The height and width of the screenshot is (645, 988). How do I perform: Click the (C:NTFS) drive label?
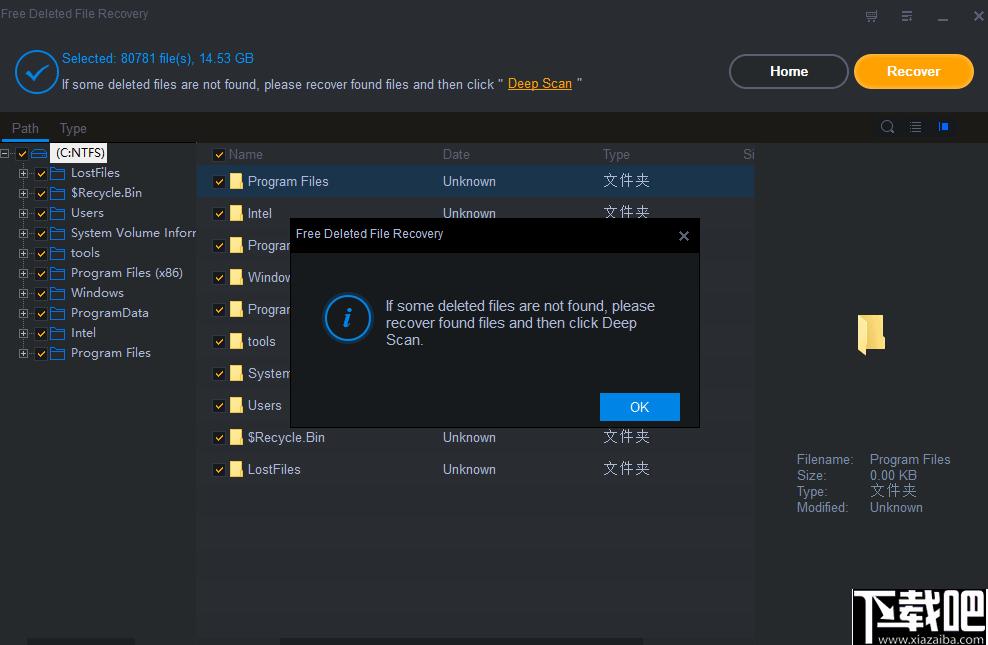(80, 153)
